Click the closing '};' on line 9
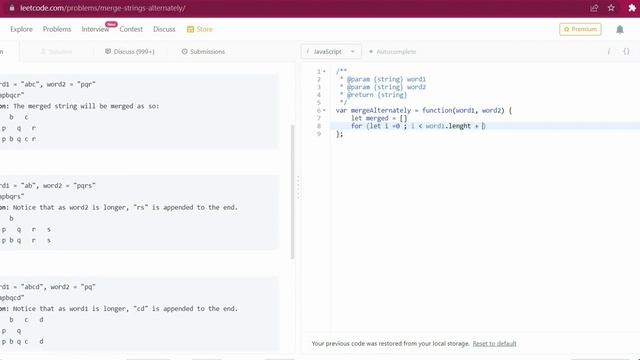The image size is (640, 360). click(x=340, y=134)
